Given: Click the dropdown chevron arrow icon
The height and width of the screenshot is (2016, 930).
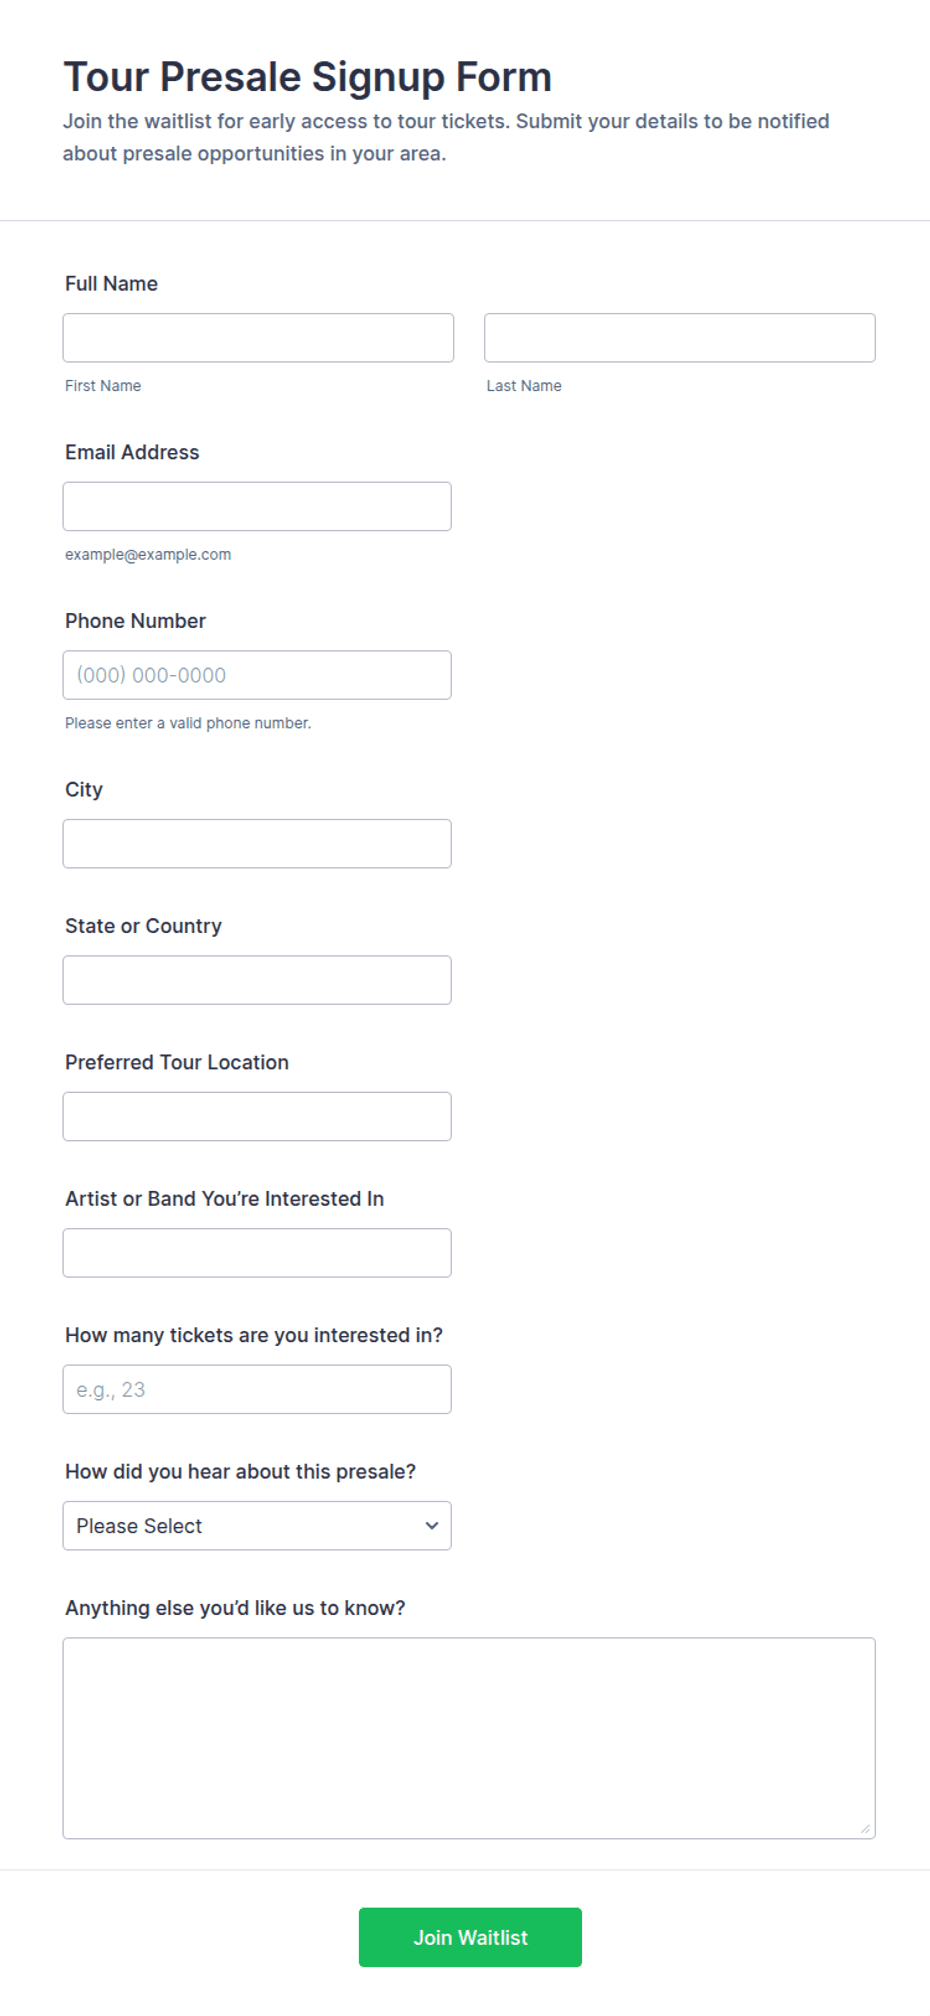Looking at the screenshot, I should (432, 1526).
